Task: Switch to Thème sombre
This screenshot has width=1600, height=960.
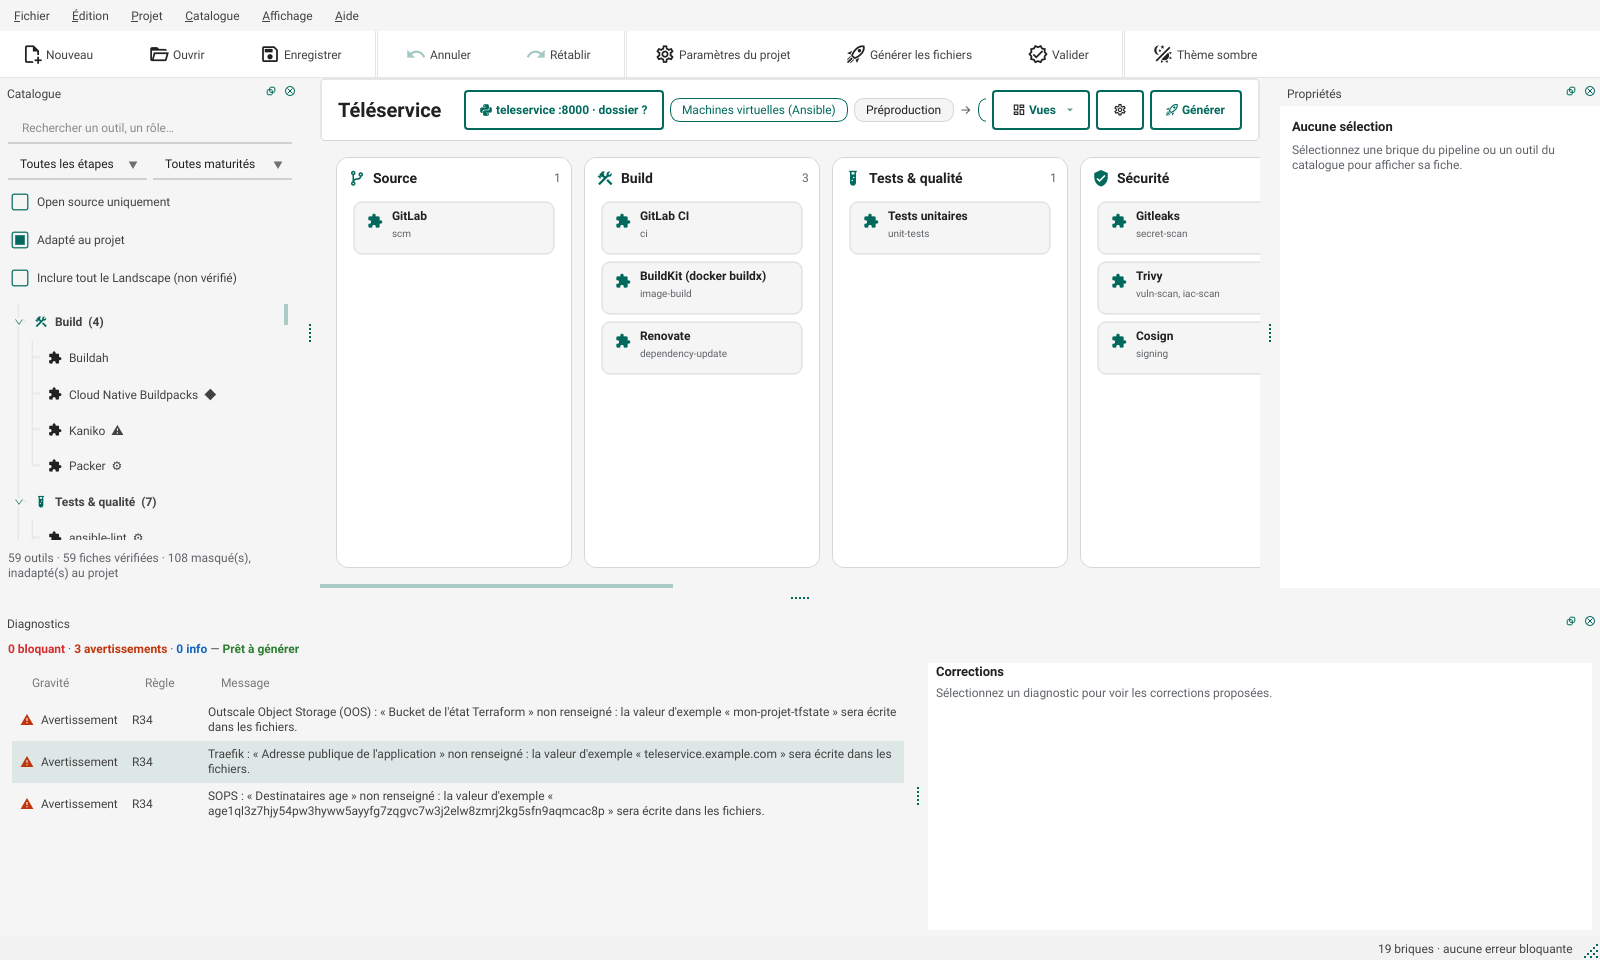Action: [x=1205, y=55]
